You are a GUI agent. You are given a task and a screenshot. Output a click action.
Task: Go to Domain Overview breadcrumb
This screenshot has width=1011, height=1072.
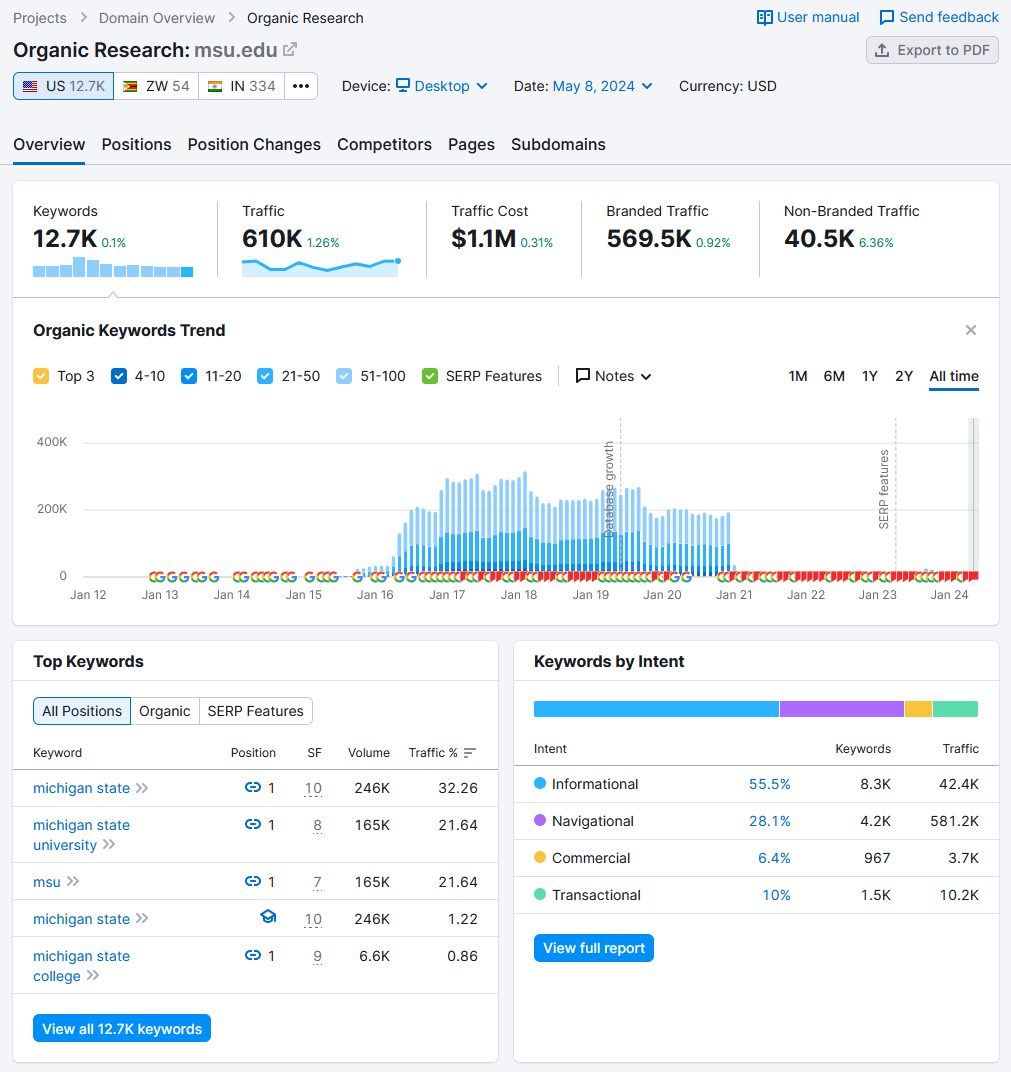(x=157, y=18)
